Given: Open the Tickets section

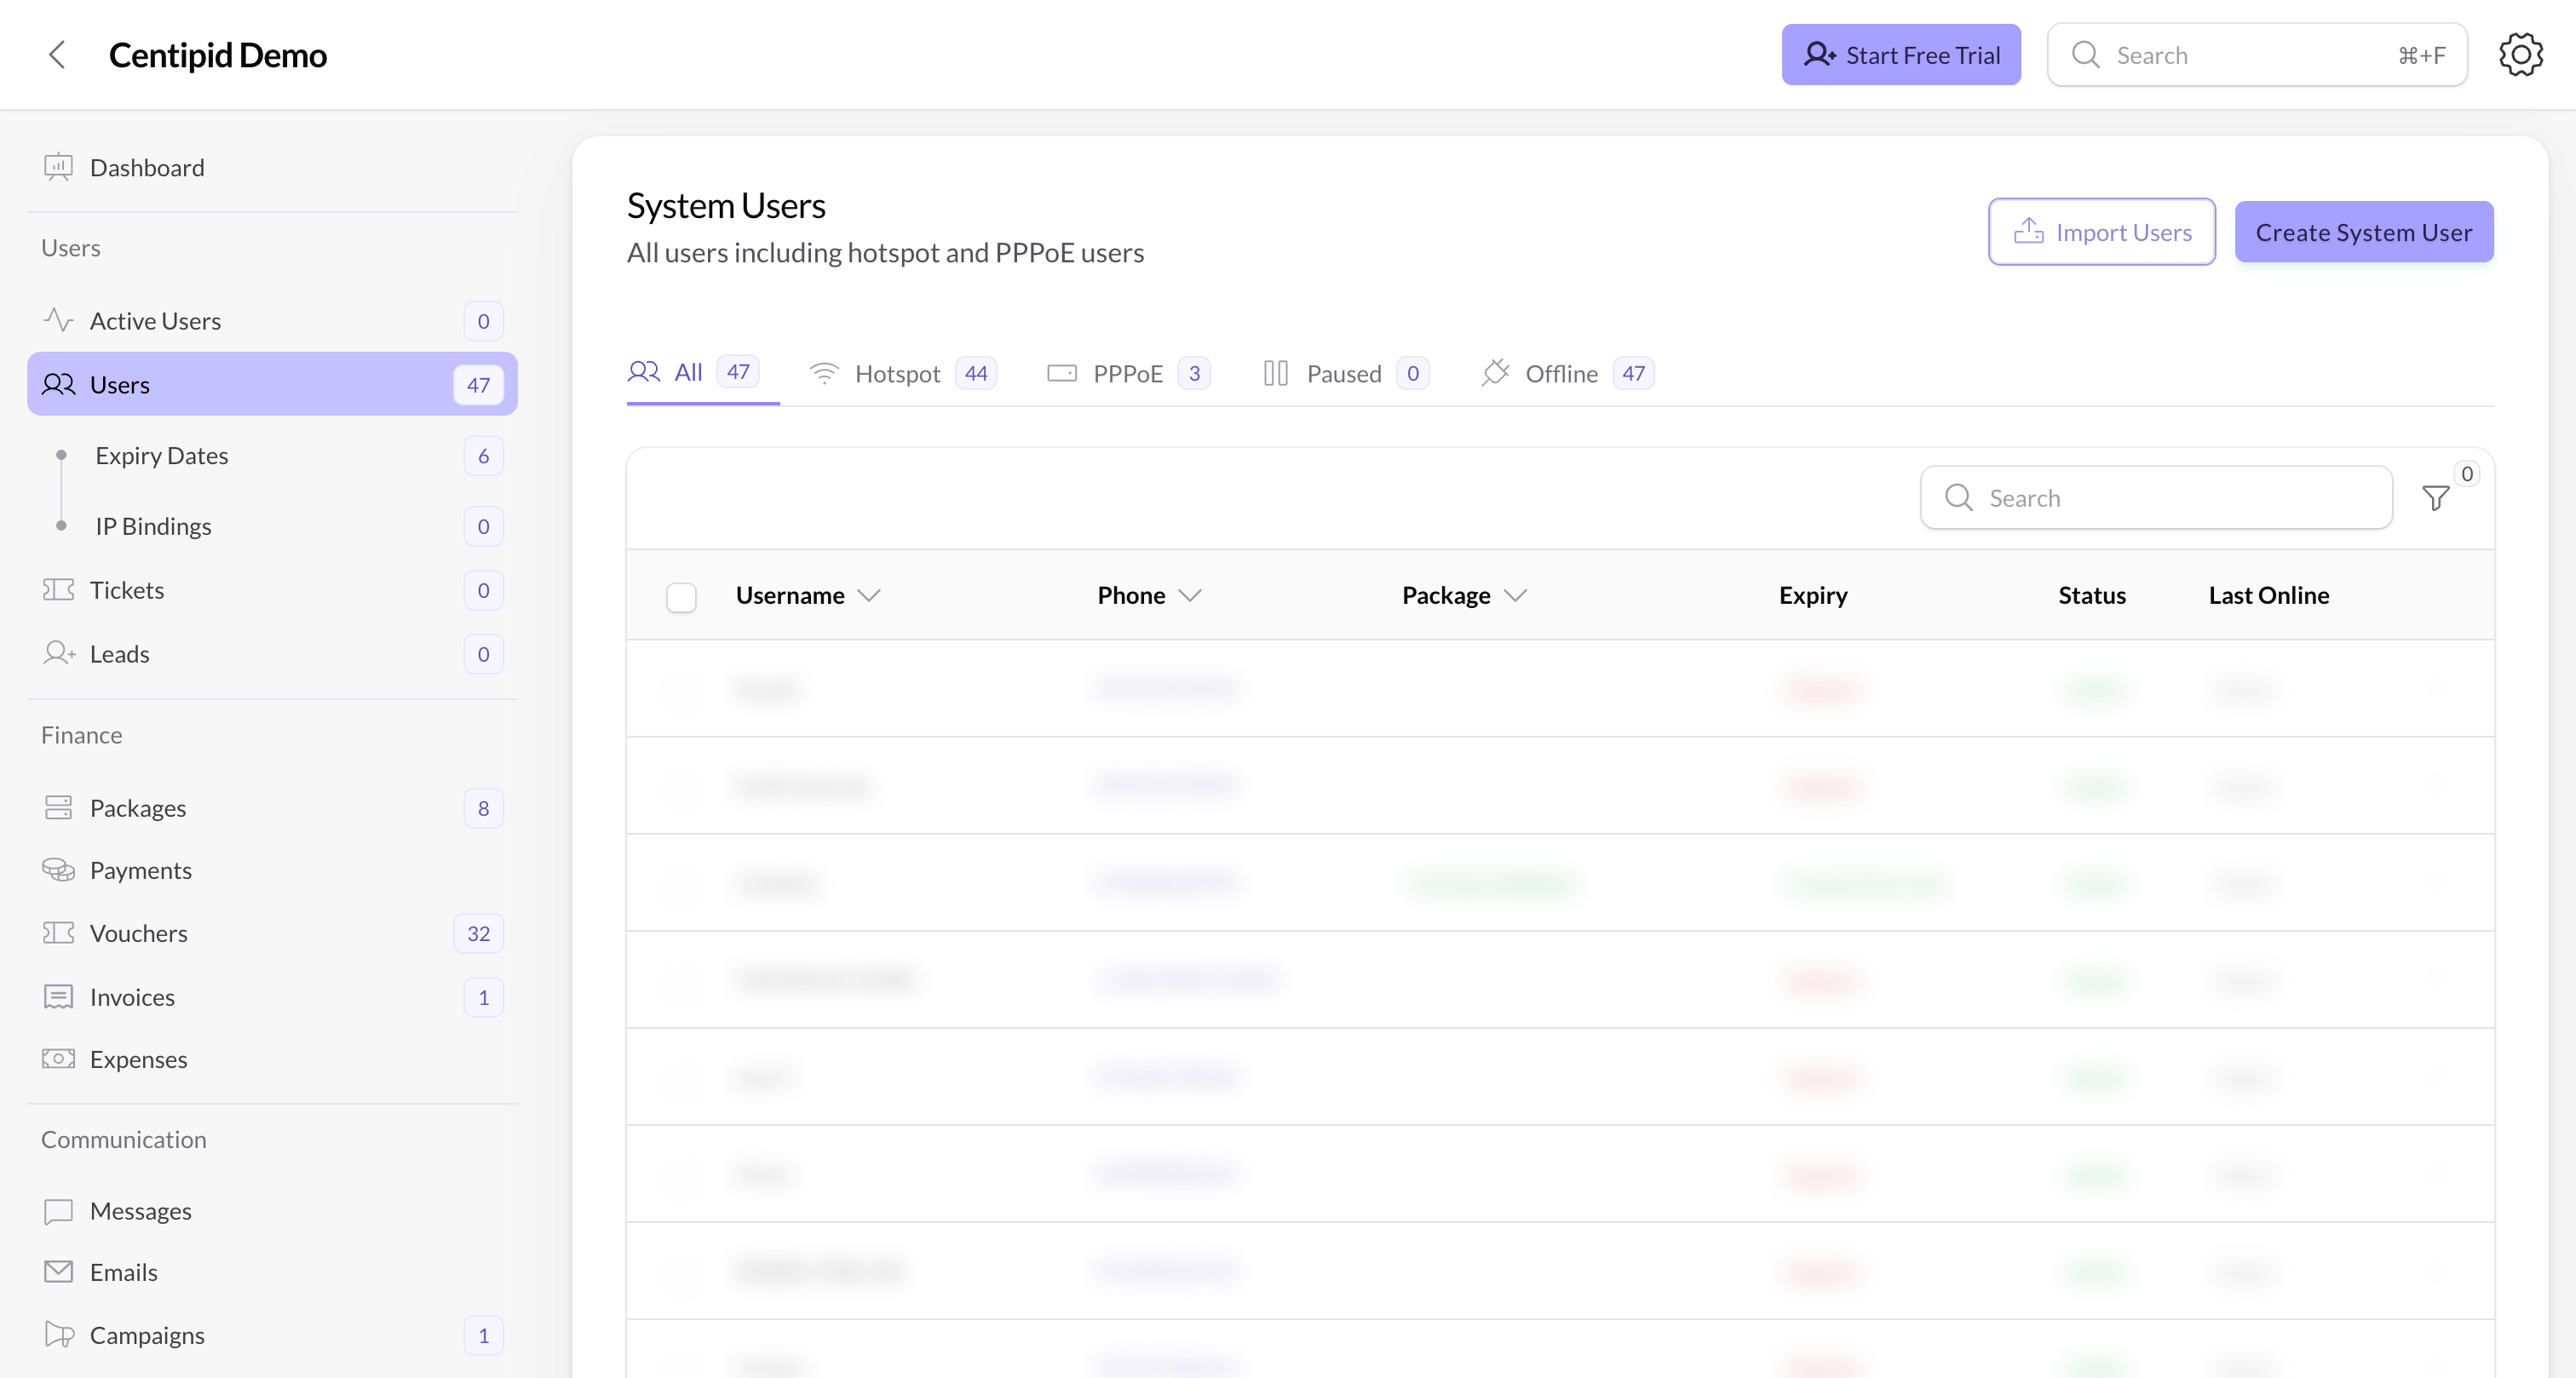Looking at the screenshot, I should point(127,589).
